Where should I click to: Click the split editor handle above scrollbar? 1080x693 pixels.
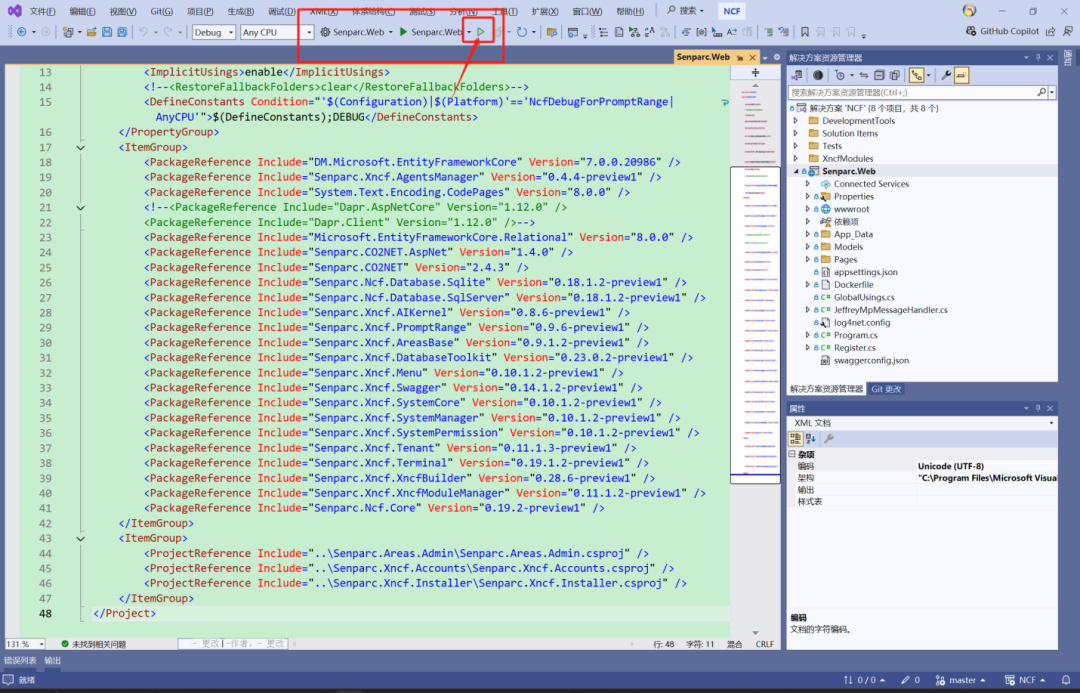pyautogui.click(x=756, y=72)
